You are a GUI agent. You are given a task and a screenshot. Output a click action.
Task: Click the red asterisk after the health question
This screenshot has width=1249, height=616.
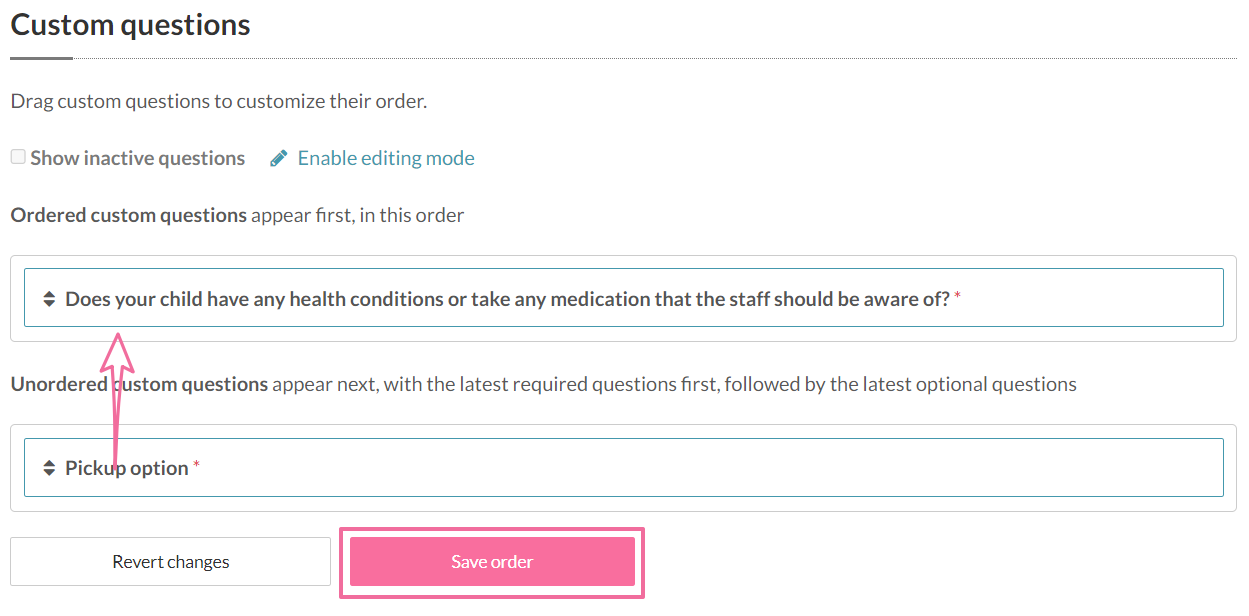tap(957, 296)
